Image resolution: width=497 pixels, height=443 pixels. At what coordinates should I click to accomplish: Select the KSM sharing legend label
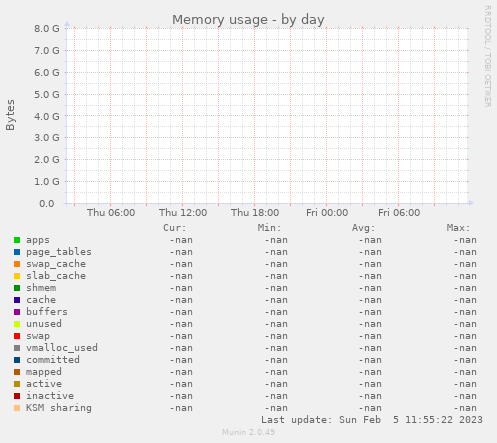(59, 408)
